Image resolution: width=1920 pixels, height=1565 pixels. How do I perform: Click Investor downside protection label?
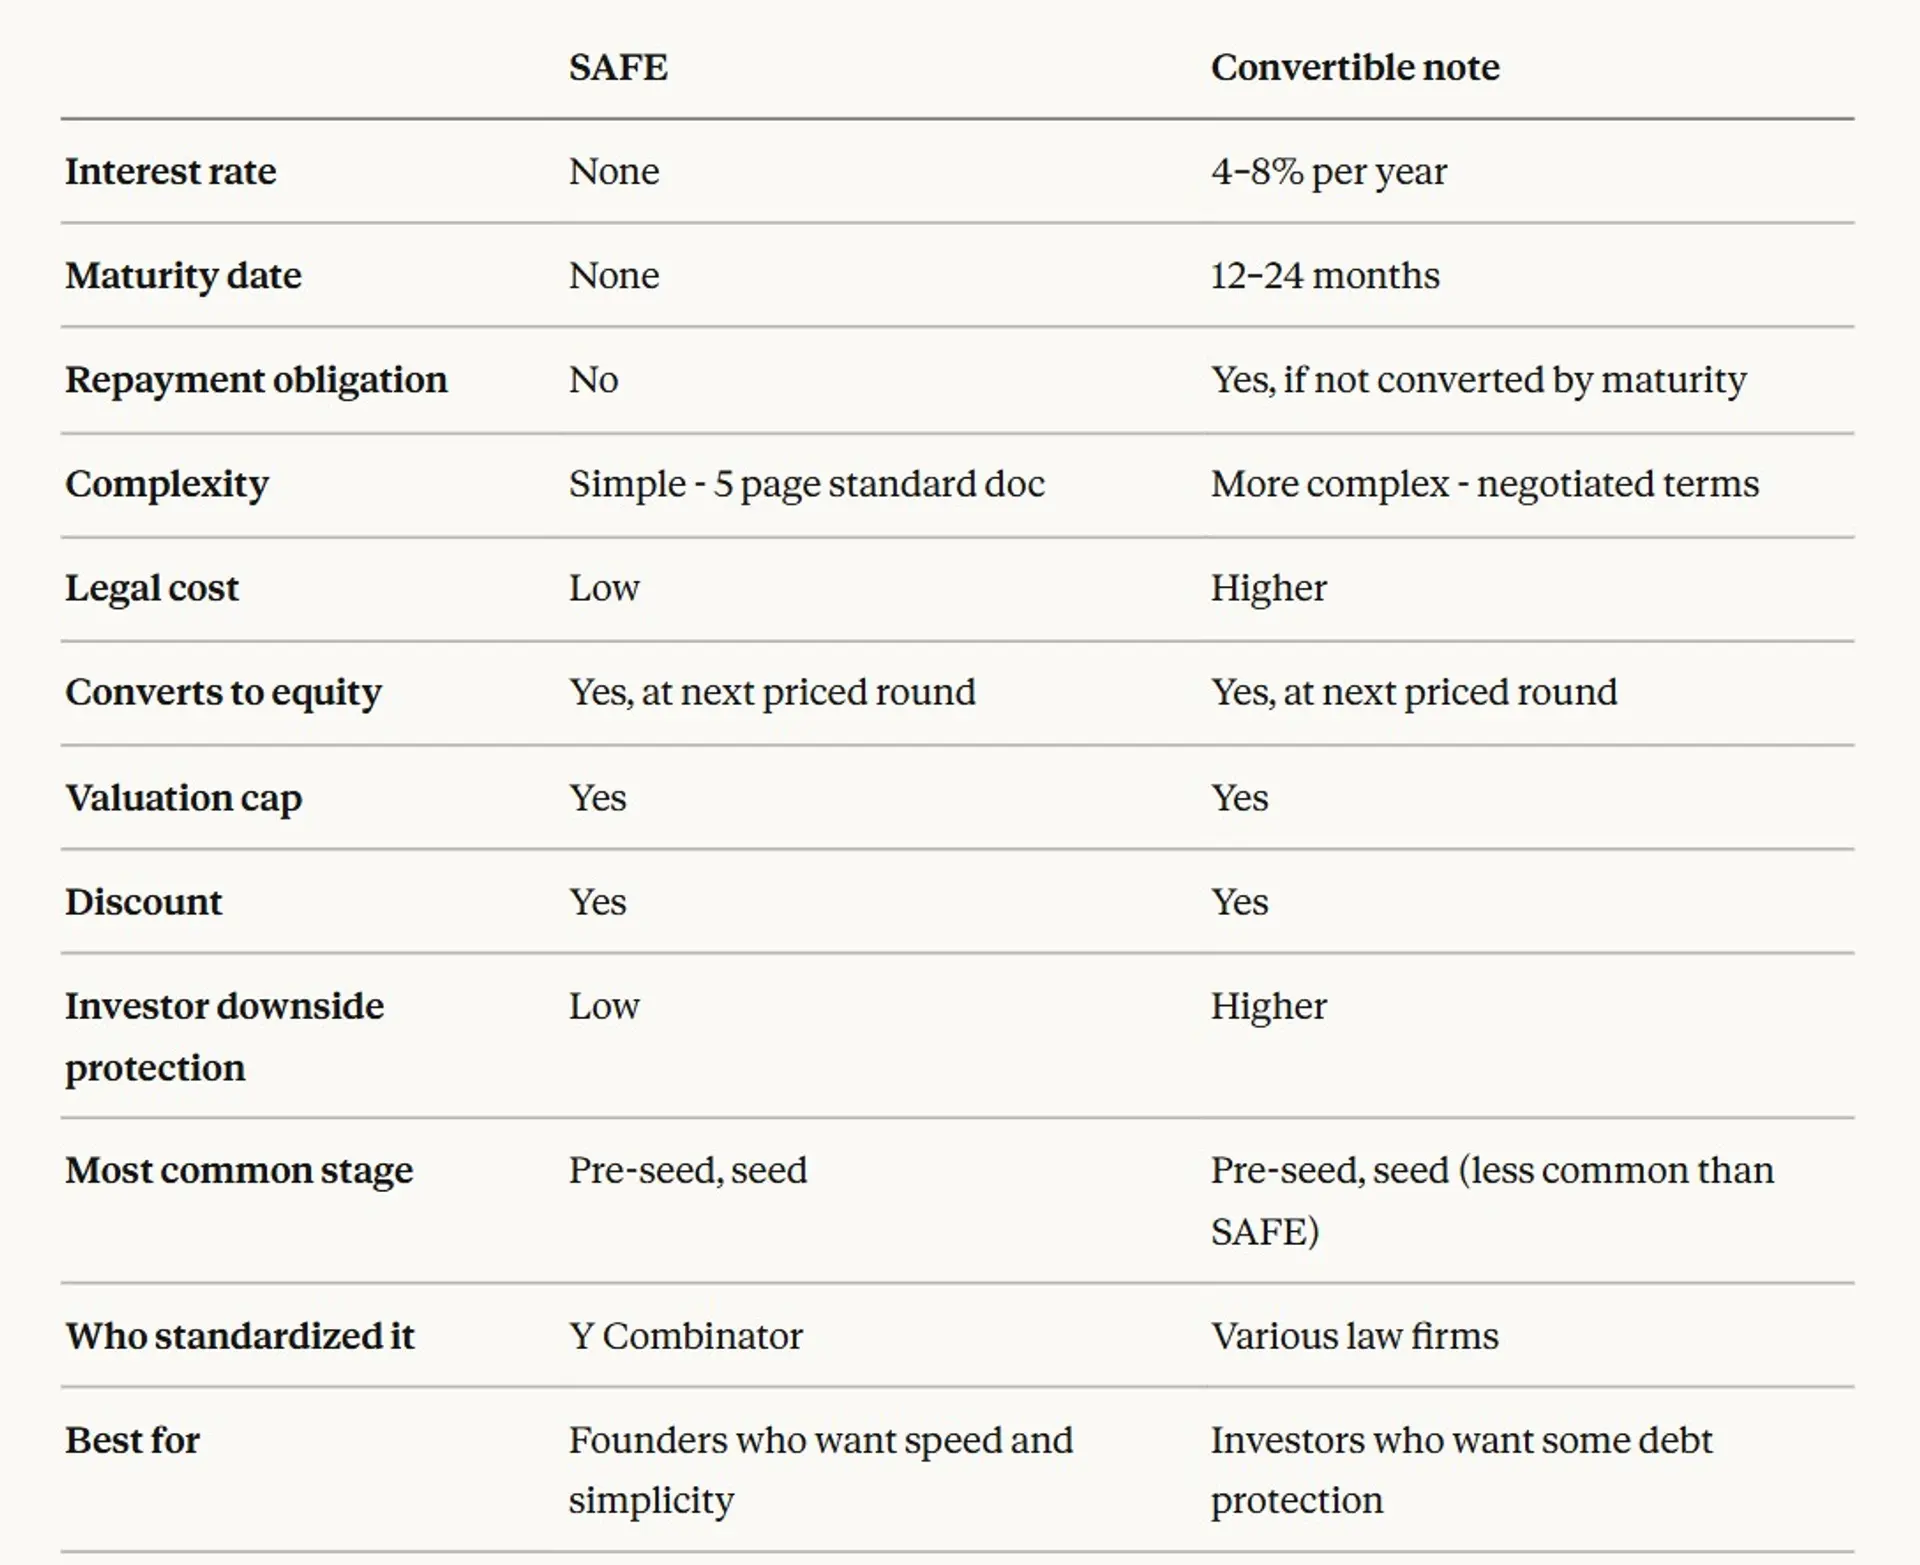[224, 1037]
